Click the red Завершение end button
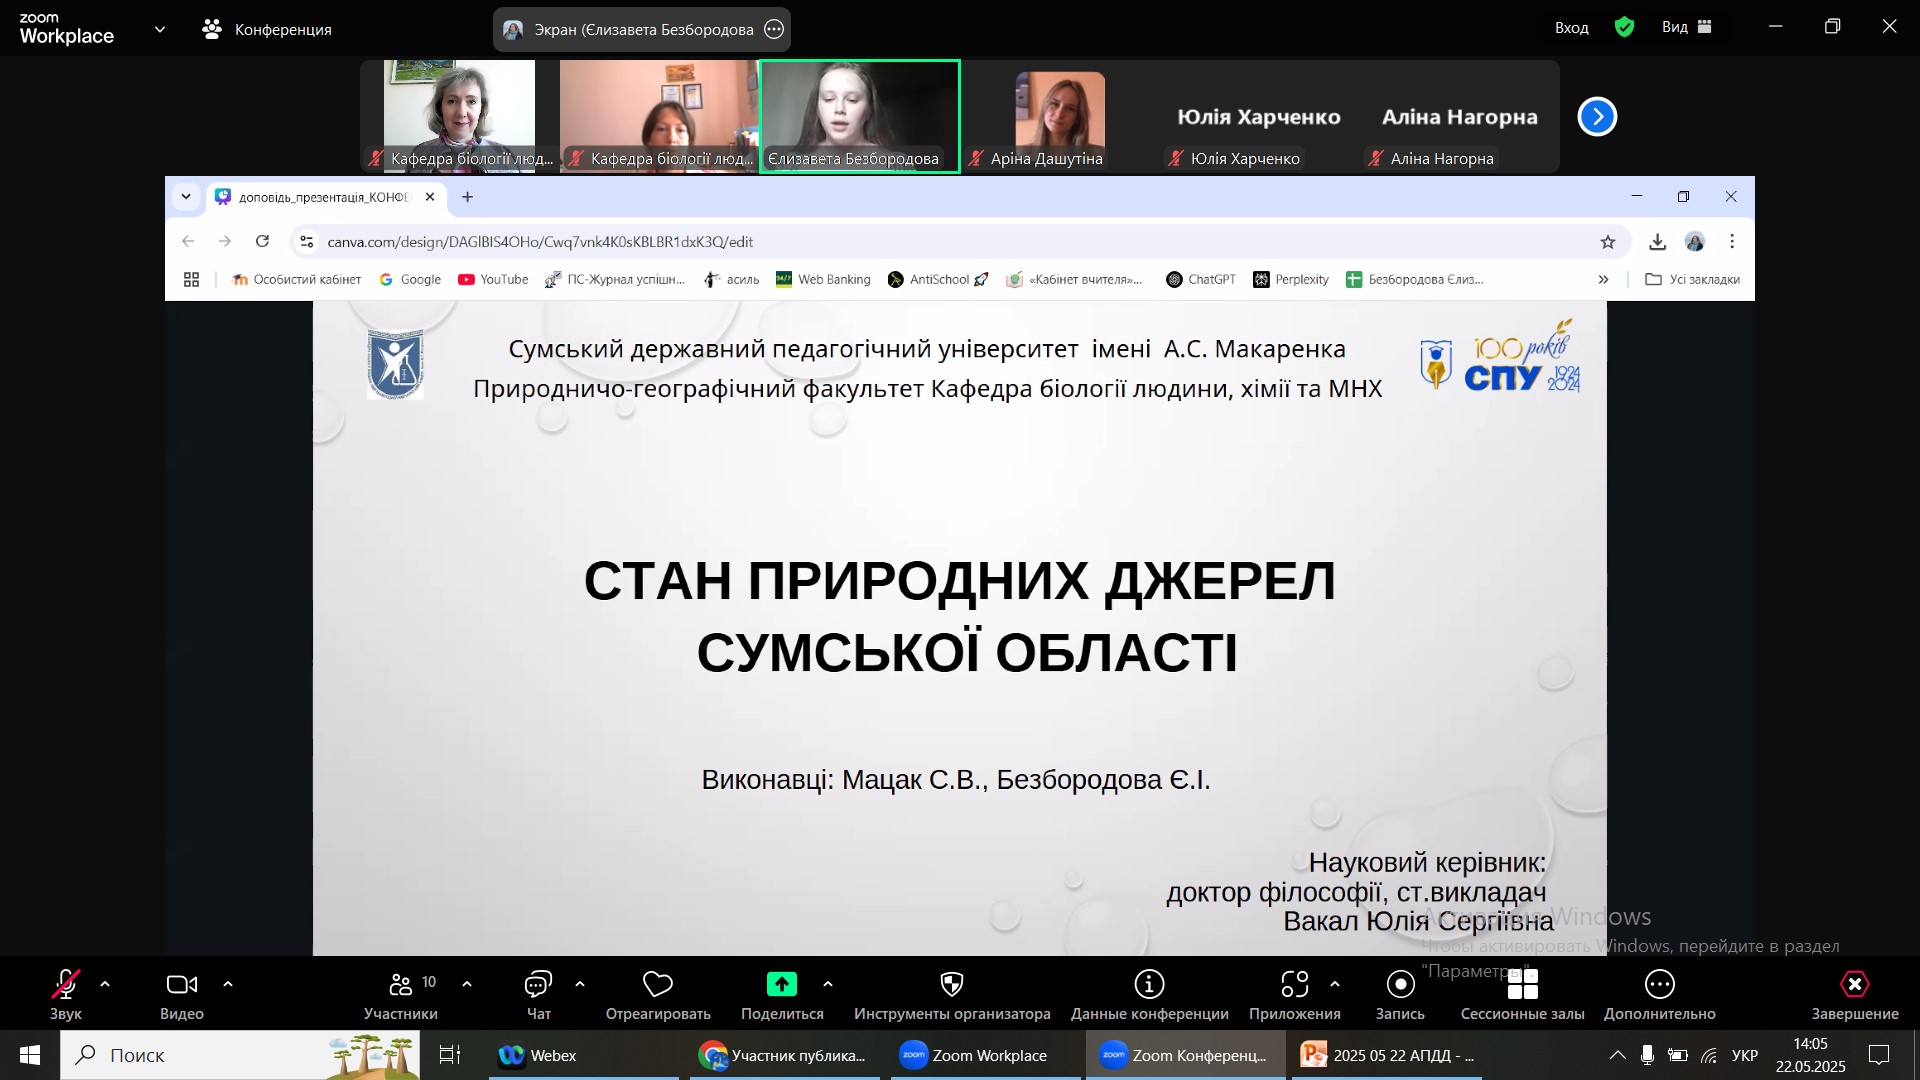The width and height of the screenshot is (1920, 1080). (x=1854, y=986)
